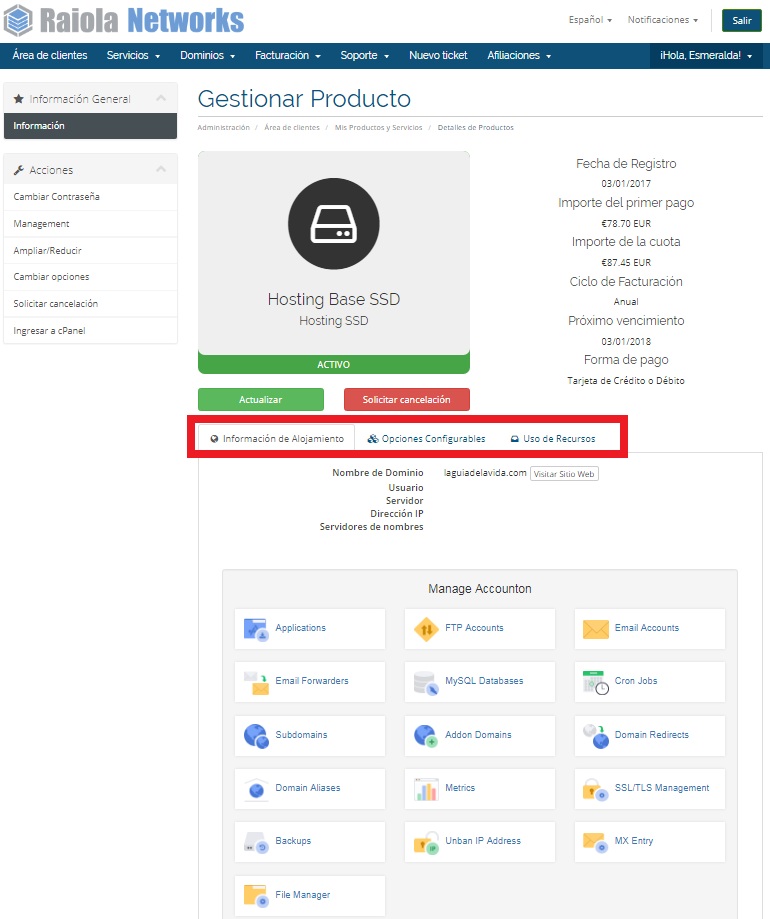This screenshot has height=919, width=770.
Task: Open the Email Accounts envelope icon
Action: (596, 629)
